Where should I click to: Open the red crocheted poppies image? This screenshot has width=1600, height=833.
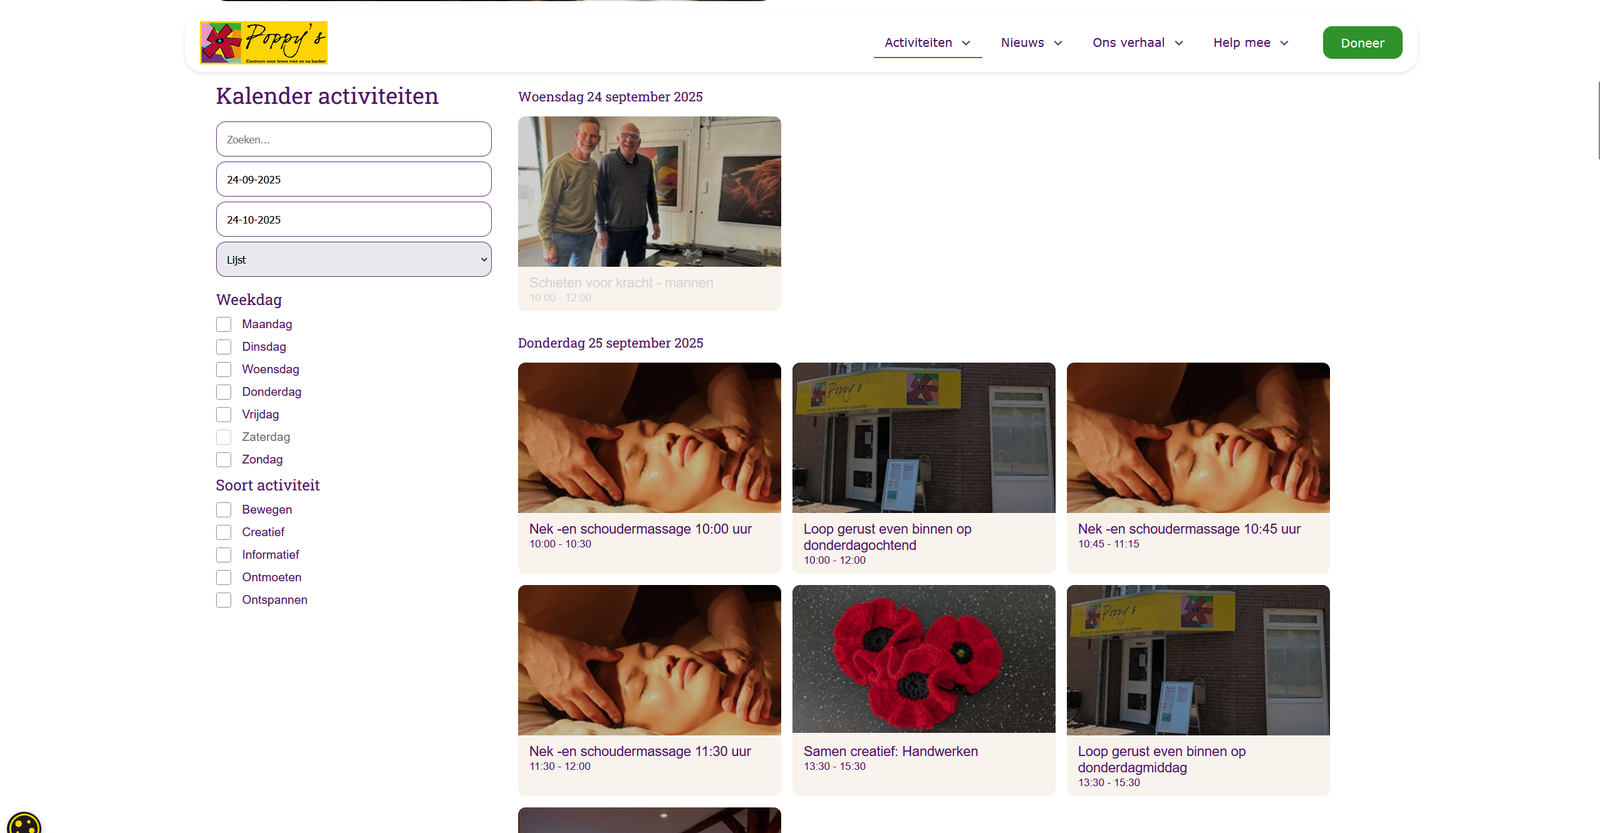(x=923, y=660)
